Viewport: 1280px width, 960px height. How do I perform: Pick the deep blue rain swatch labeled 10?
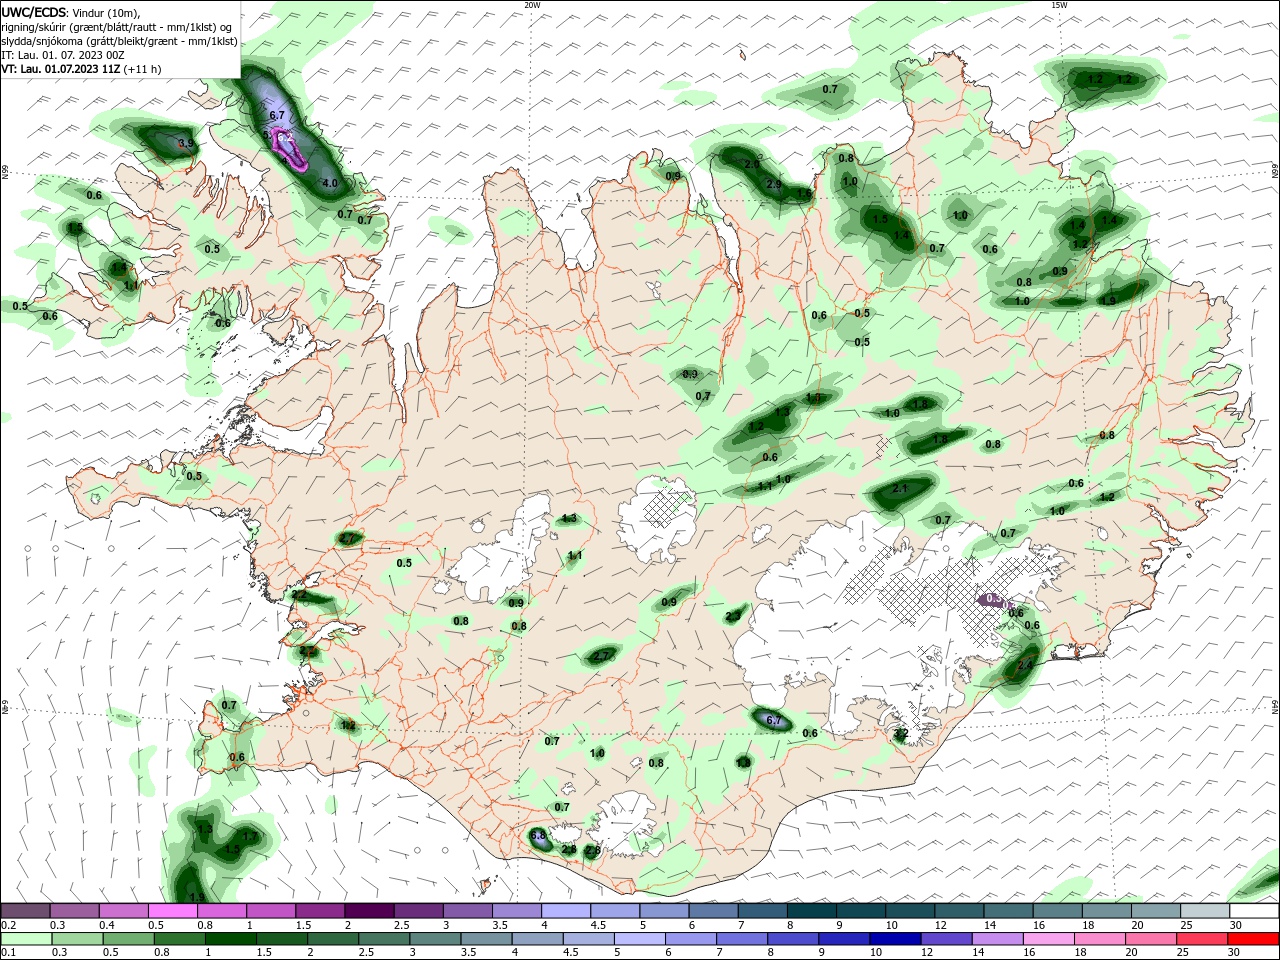[894, 939]
